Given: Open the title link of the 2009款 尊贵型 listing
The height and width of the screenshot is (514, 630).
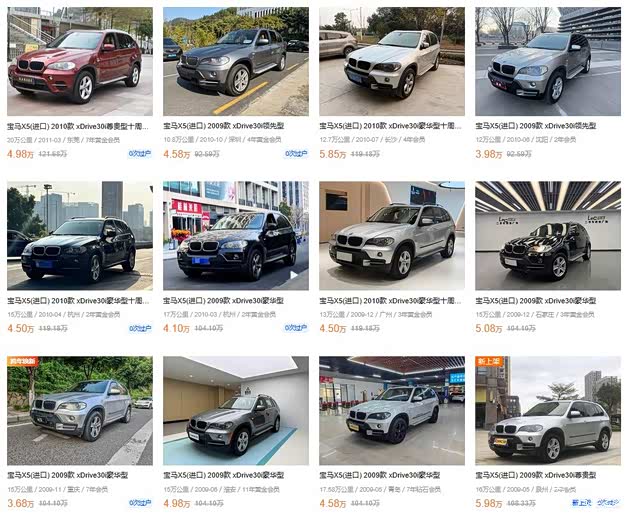Looking at the screenshot, I should pyautogui.click(x=536, y=475).
